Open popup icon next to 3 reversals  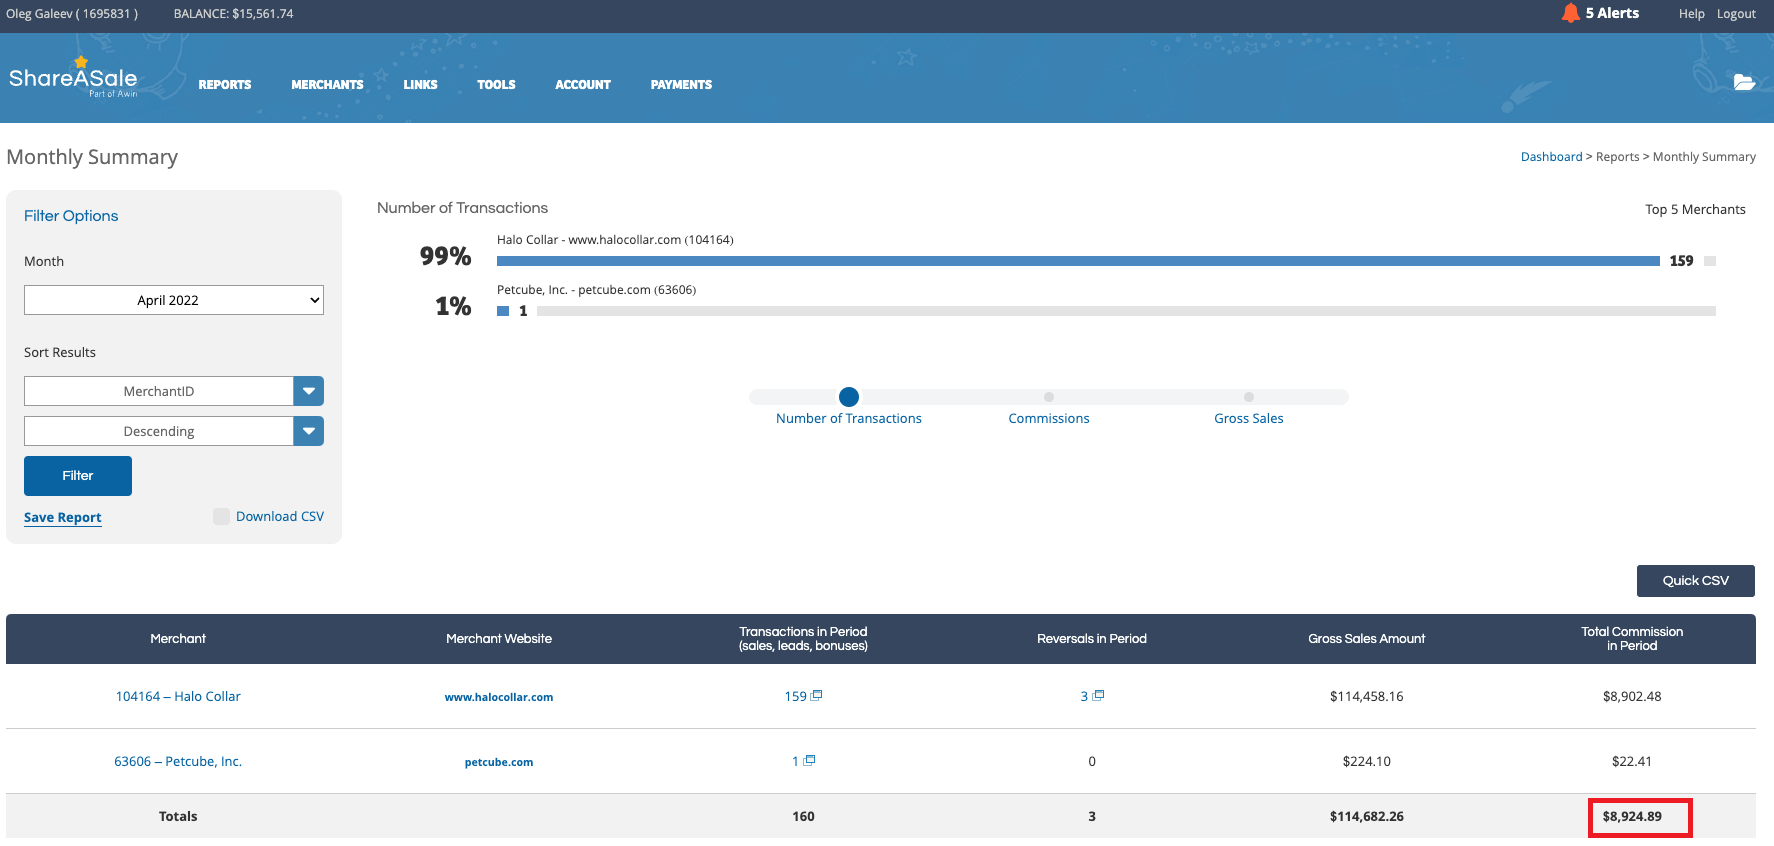(1098, 695)
